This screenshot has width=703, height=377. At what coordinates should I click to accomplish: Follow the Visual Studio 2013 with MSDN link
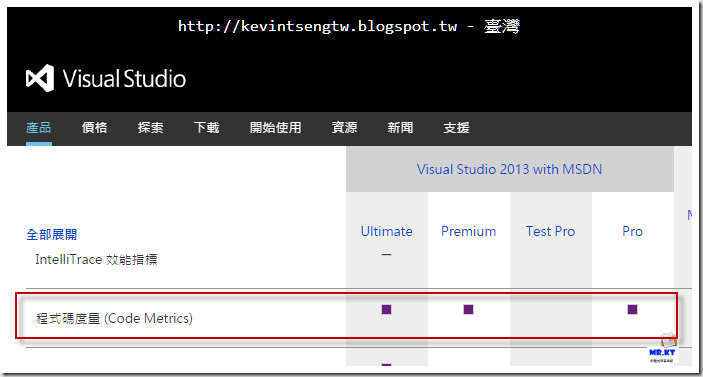coord(509,169)
